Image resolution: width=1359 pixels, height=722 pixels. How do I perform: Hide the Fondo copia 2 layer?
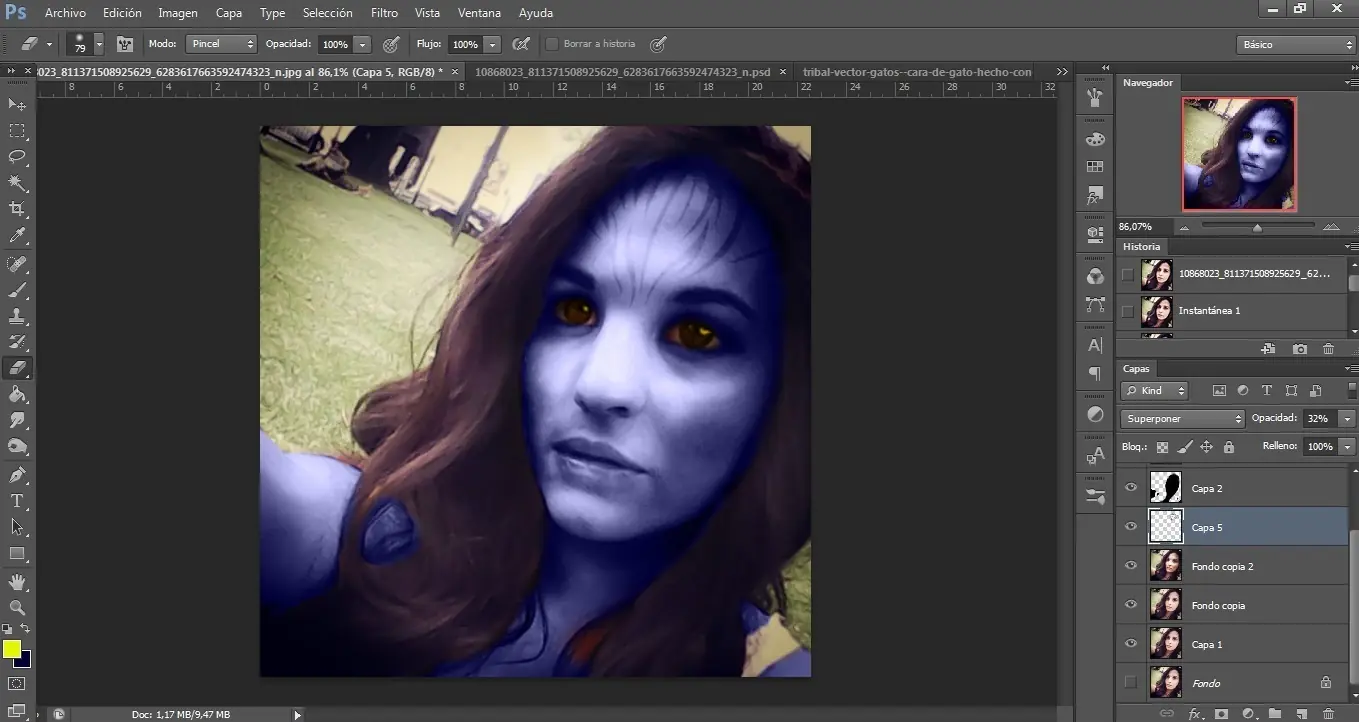(1131, 566)
